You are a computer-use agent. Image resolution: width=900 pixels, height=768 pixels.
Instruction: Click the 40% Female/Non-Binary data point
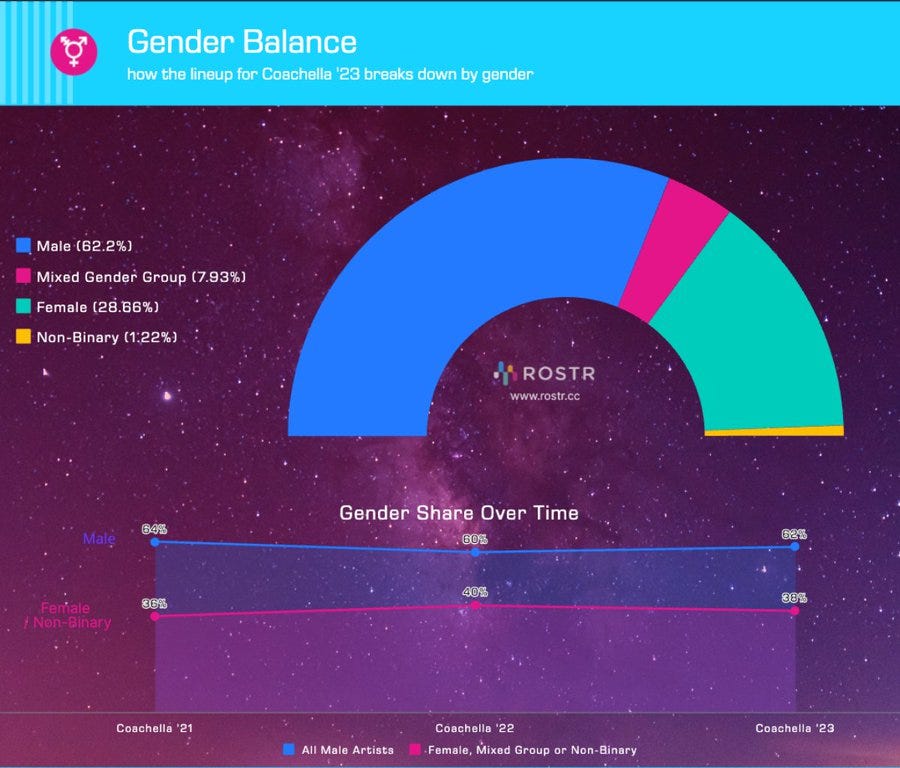475,605
